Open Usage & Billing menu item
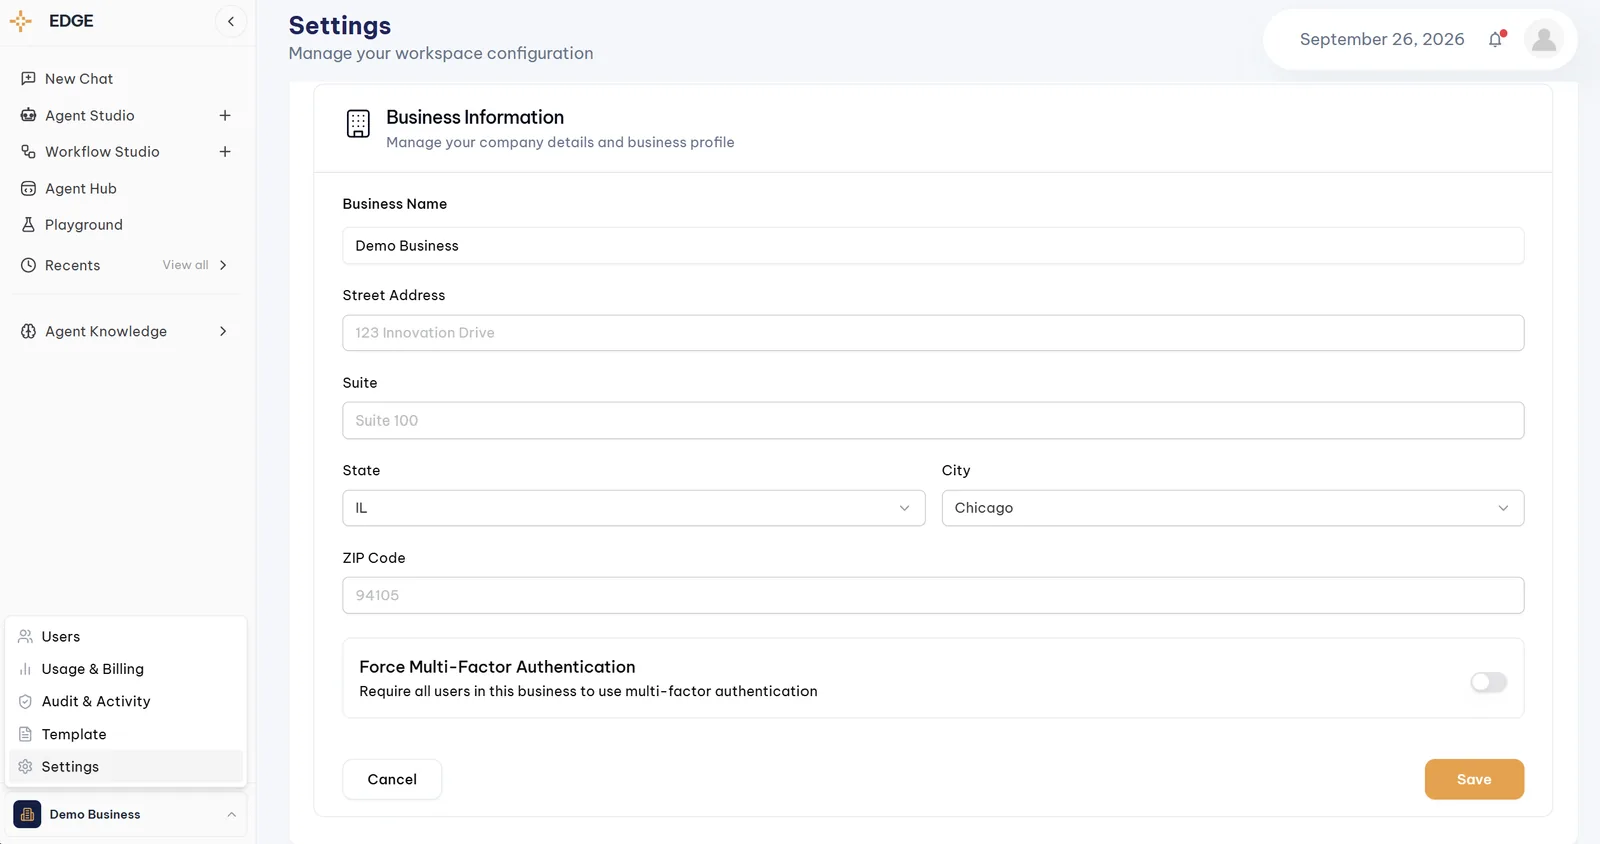Viewport: 1600px width, 844px height. coord(126,669)
